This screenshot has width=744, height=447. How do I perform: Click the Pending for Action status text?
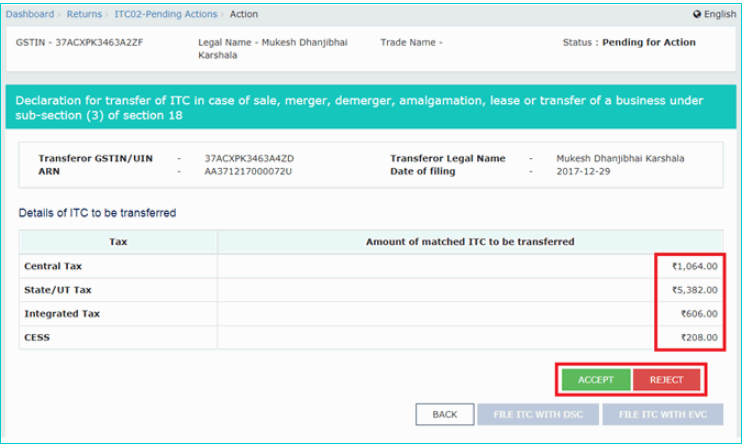[649, 43]
